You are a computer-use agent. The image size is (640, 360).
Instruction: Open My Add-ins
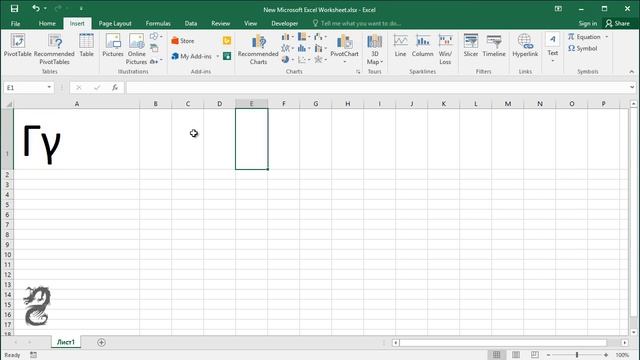pos(191,56)
